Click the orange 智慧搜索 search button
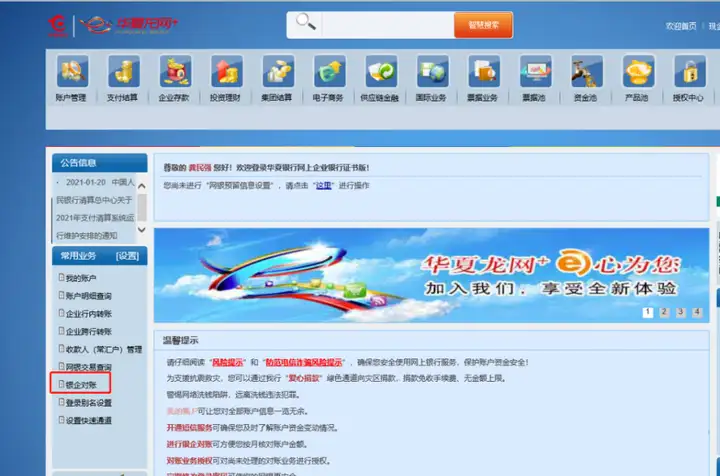The height and width of the screenshot is (476, 720). 483,25
